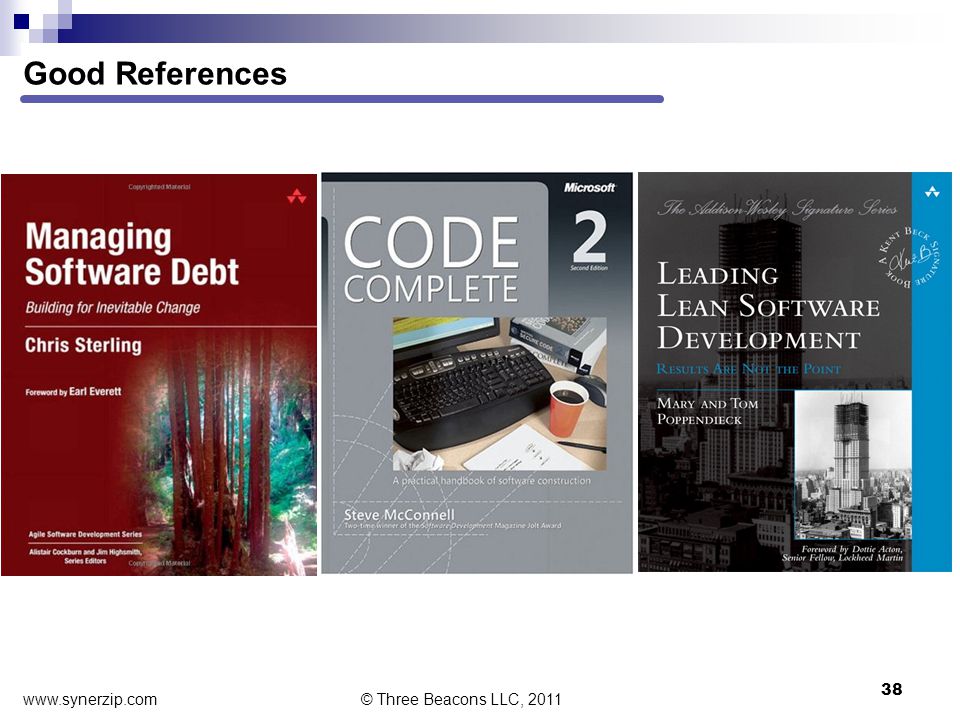This screenshot has width=960, height=720.
Task: Click the white Addison-Wesley logo on blue strip
Action: coord(932,192)
